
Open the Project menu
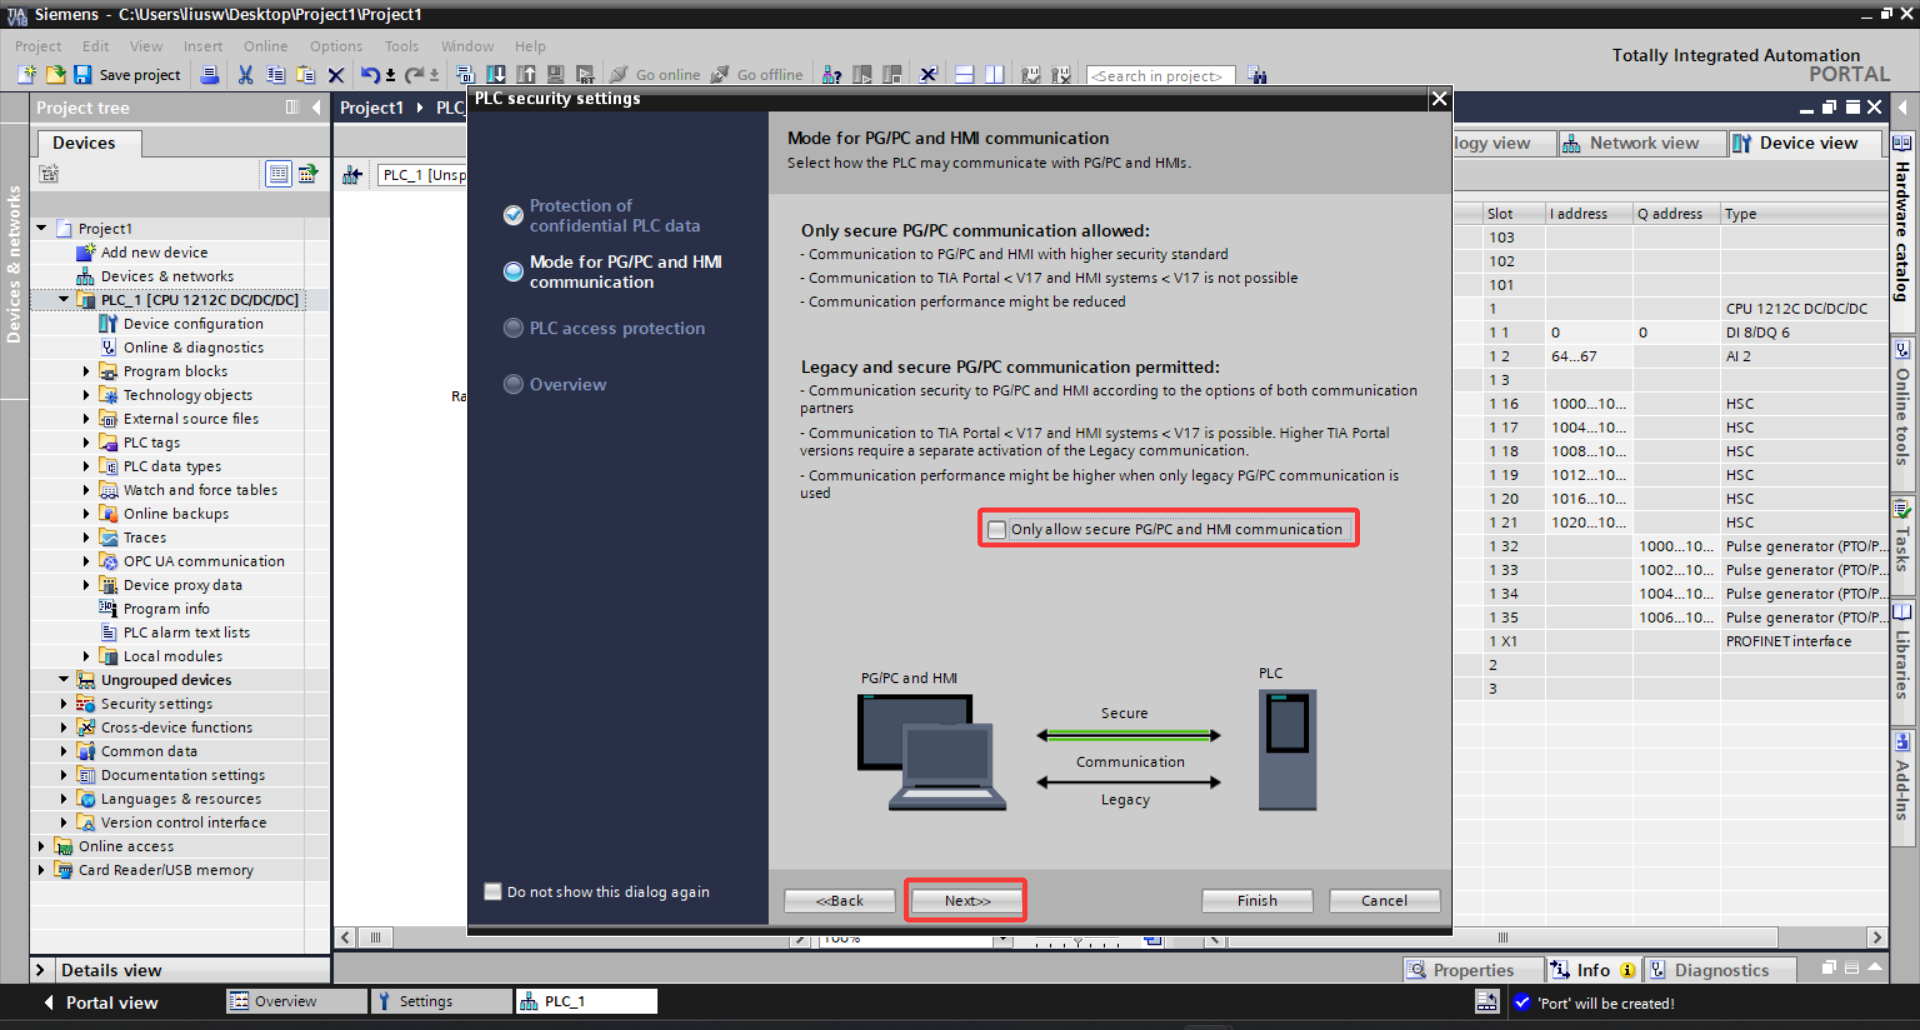(38, 46)
